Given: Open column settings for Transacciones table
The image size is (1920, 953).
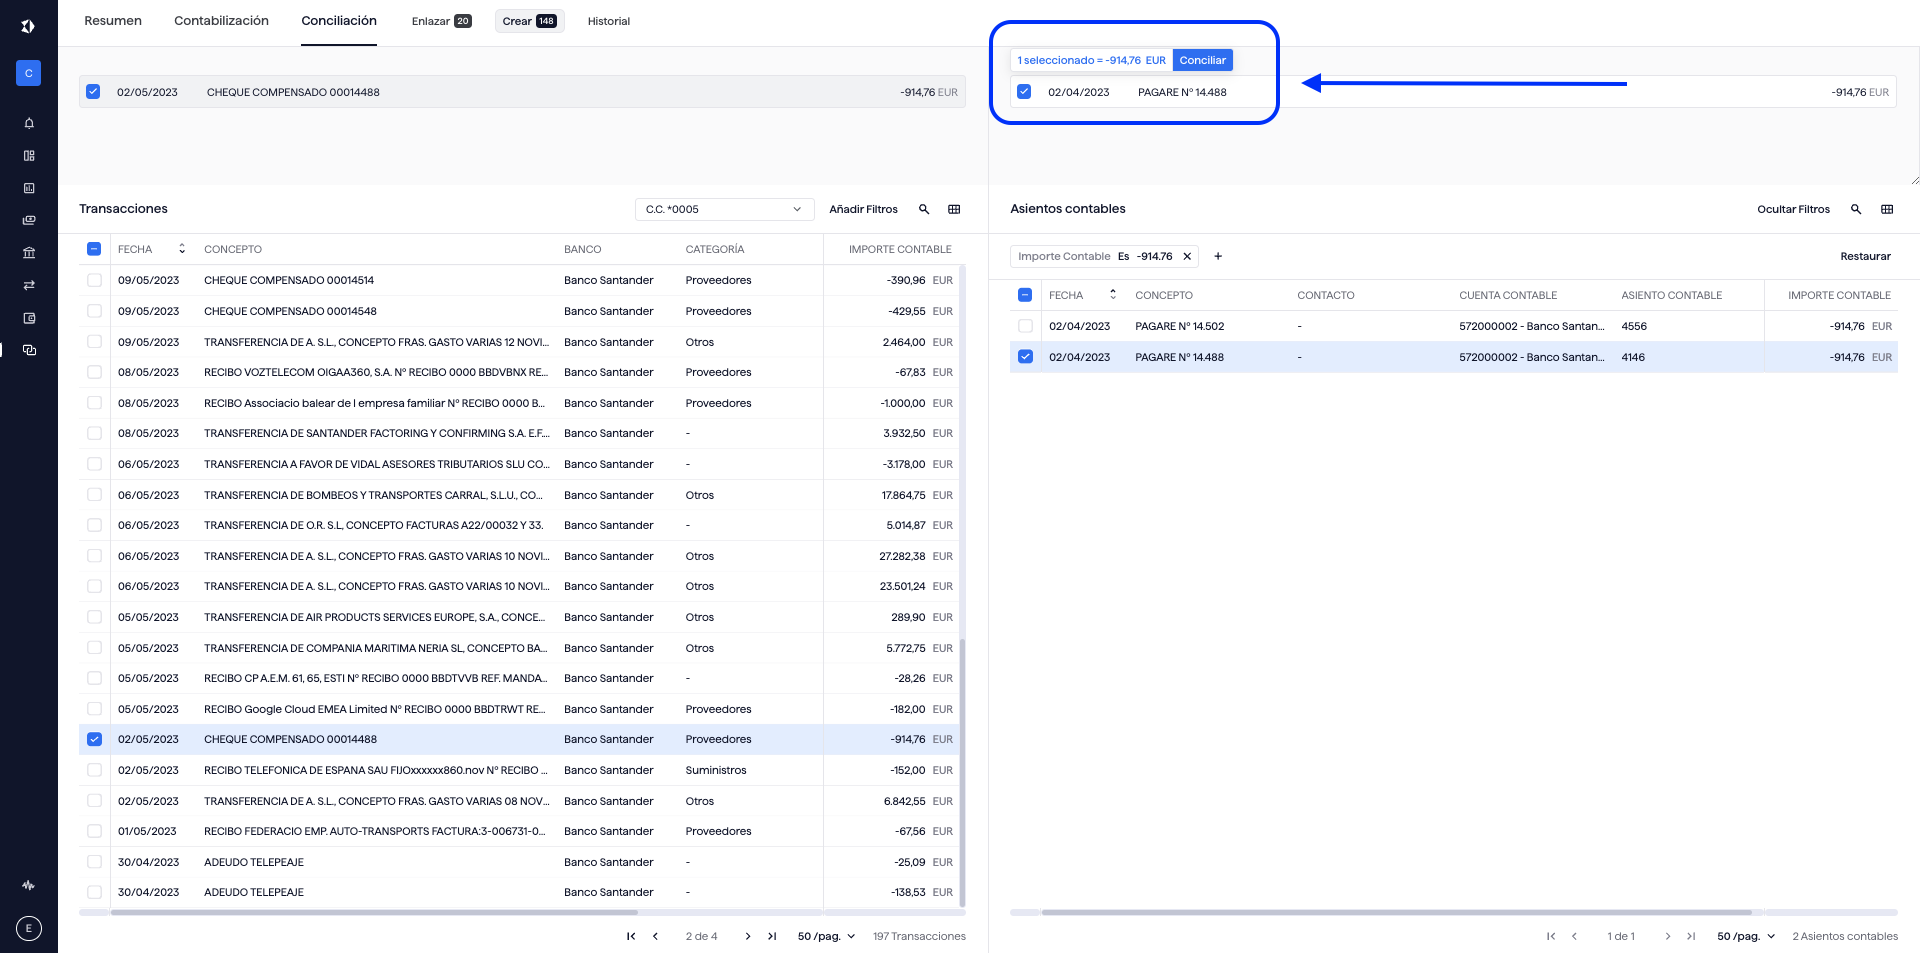Looking at the screenshot, I should tap(954, 209).
